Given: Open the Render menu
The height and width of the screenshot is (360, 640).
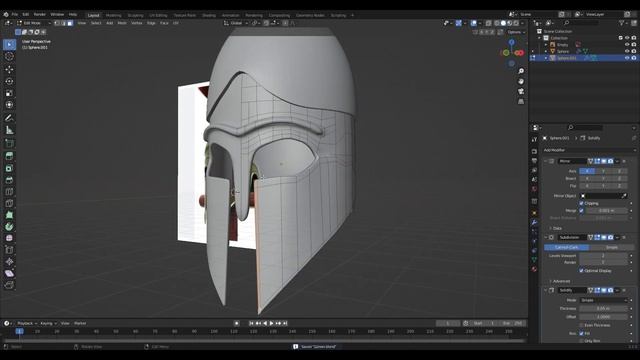Looking at the screenshot, I should 40,14.
